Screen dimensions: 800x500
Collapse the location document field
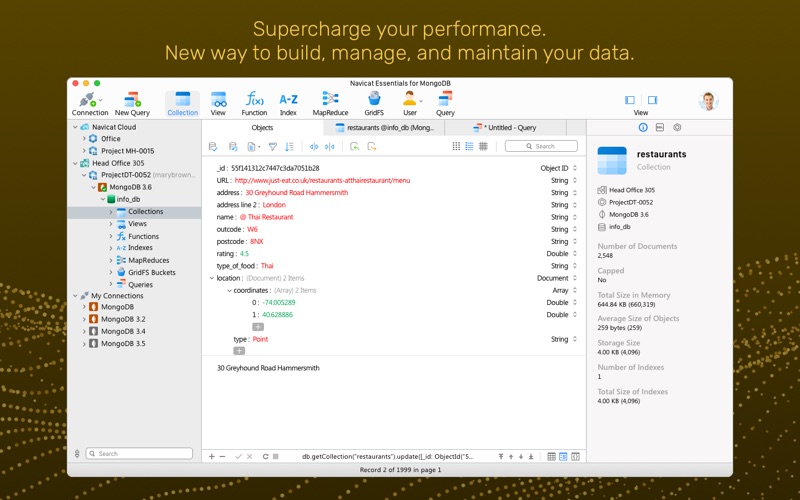(212, 278)
